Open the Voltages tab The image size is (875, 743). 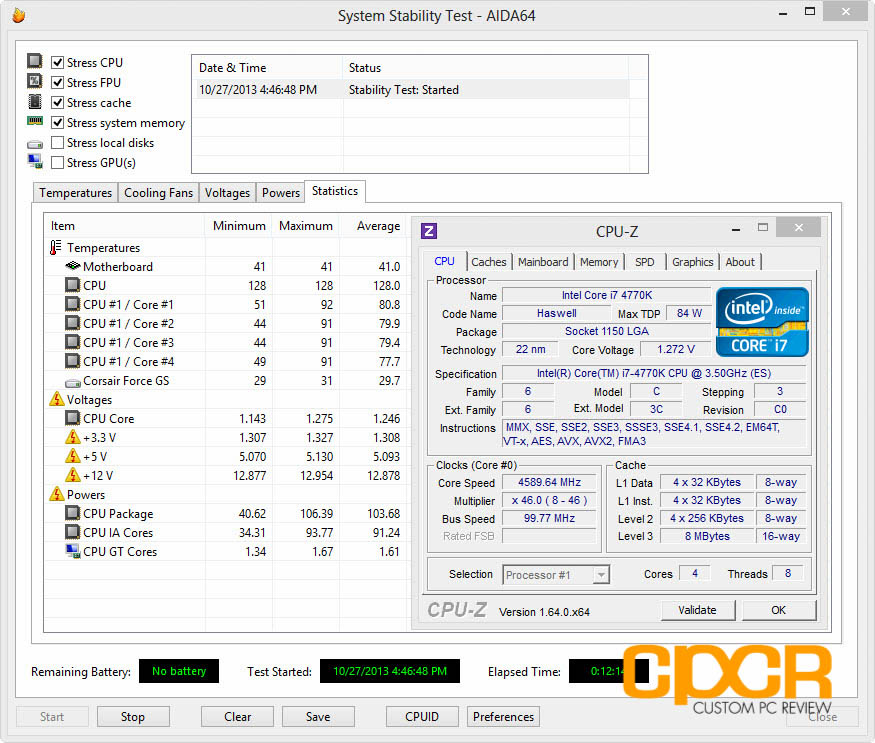coord(227,193)
